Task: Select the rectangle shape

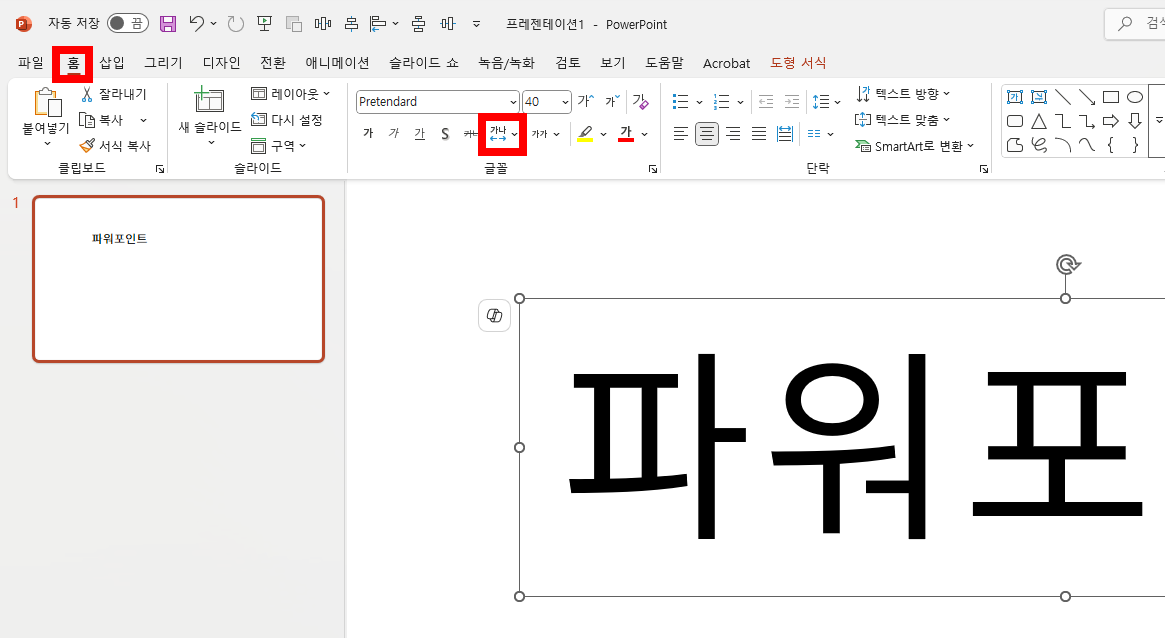Action: 1111,97
